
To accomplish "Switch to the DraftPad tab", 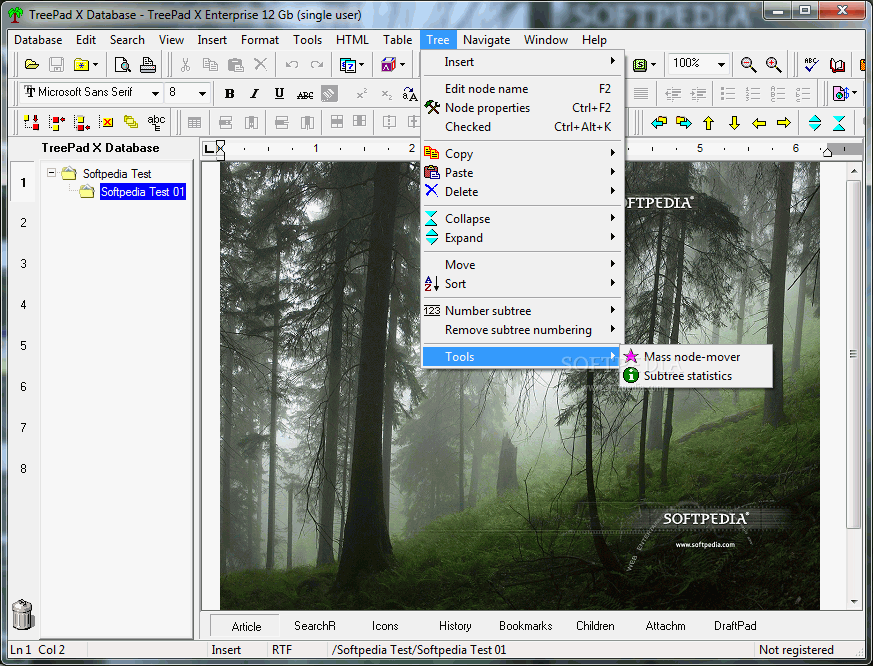I will coord(735,626).
